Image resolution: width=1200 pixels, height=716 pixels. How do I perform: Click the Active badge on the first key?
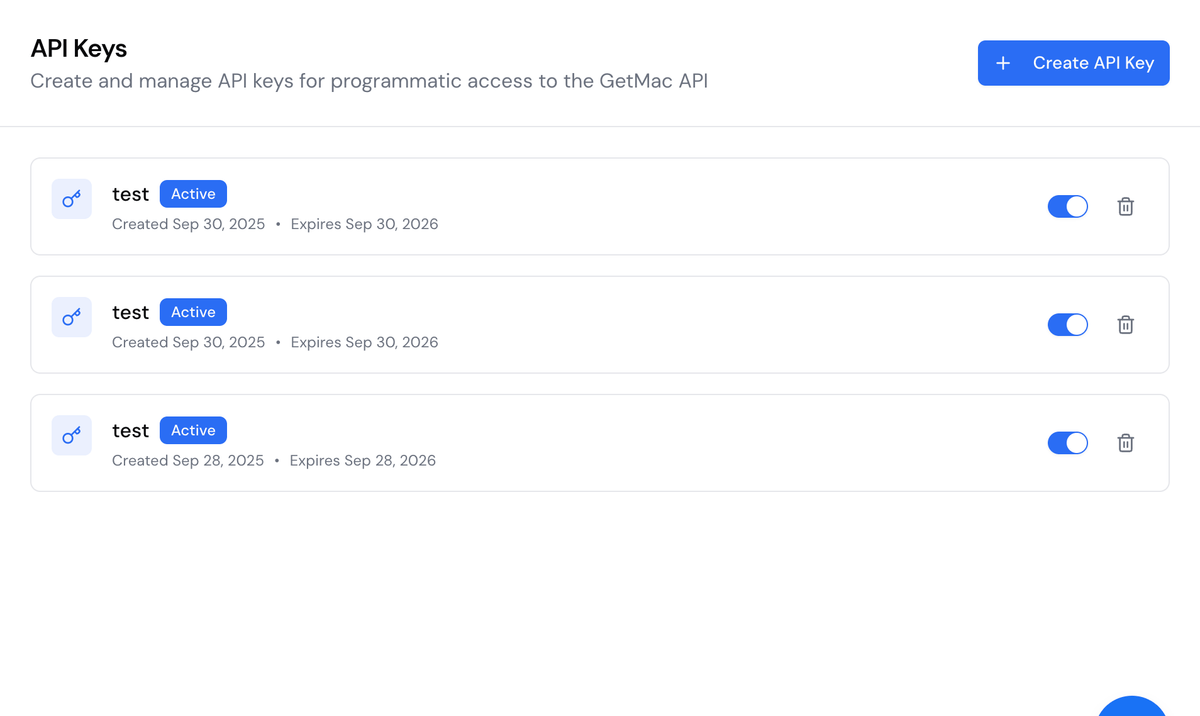pyautogui.click(x=193, y=193)
